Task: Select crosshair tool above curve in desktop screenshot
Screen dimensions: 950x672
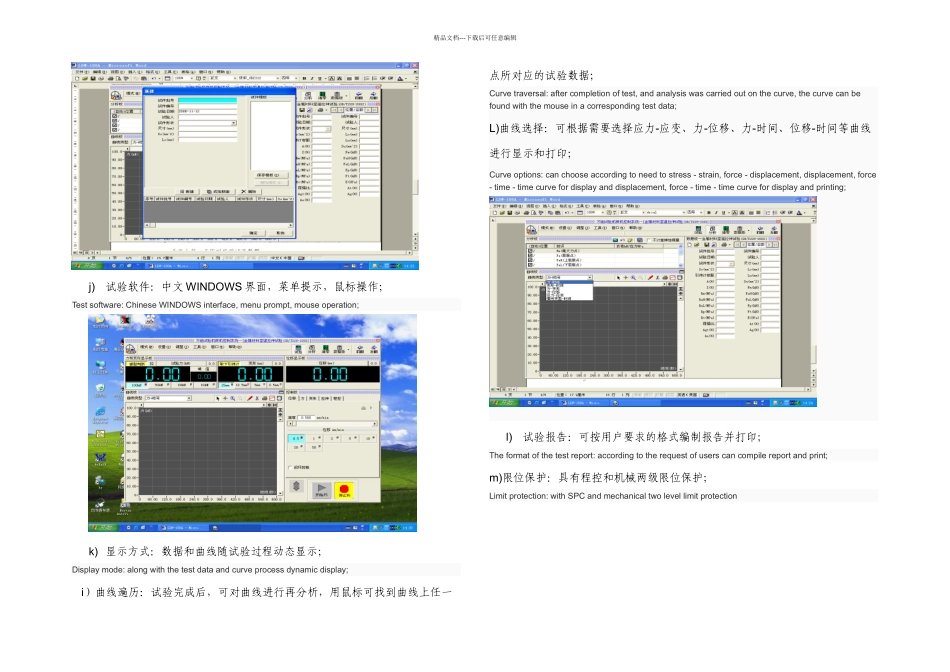Action: (x=225, y=398)
